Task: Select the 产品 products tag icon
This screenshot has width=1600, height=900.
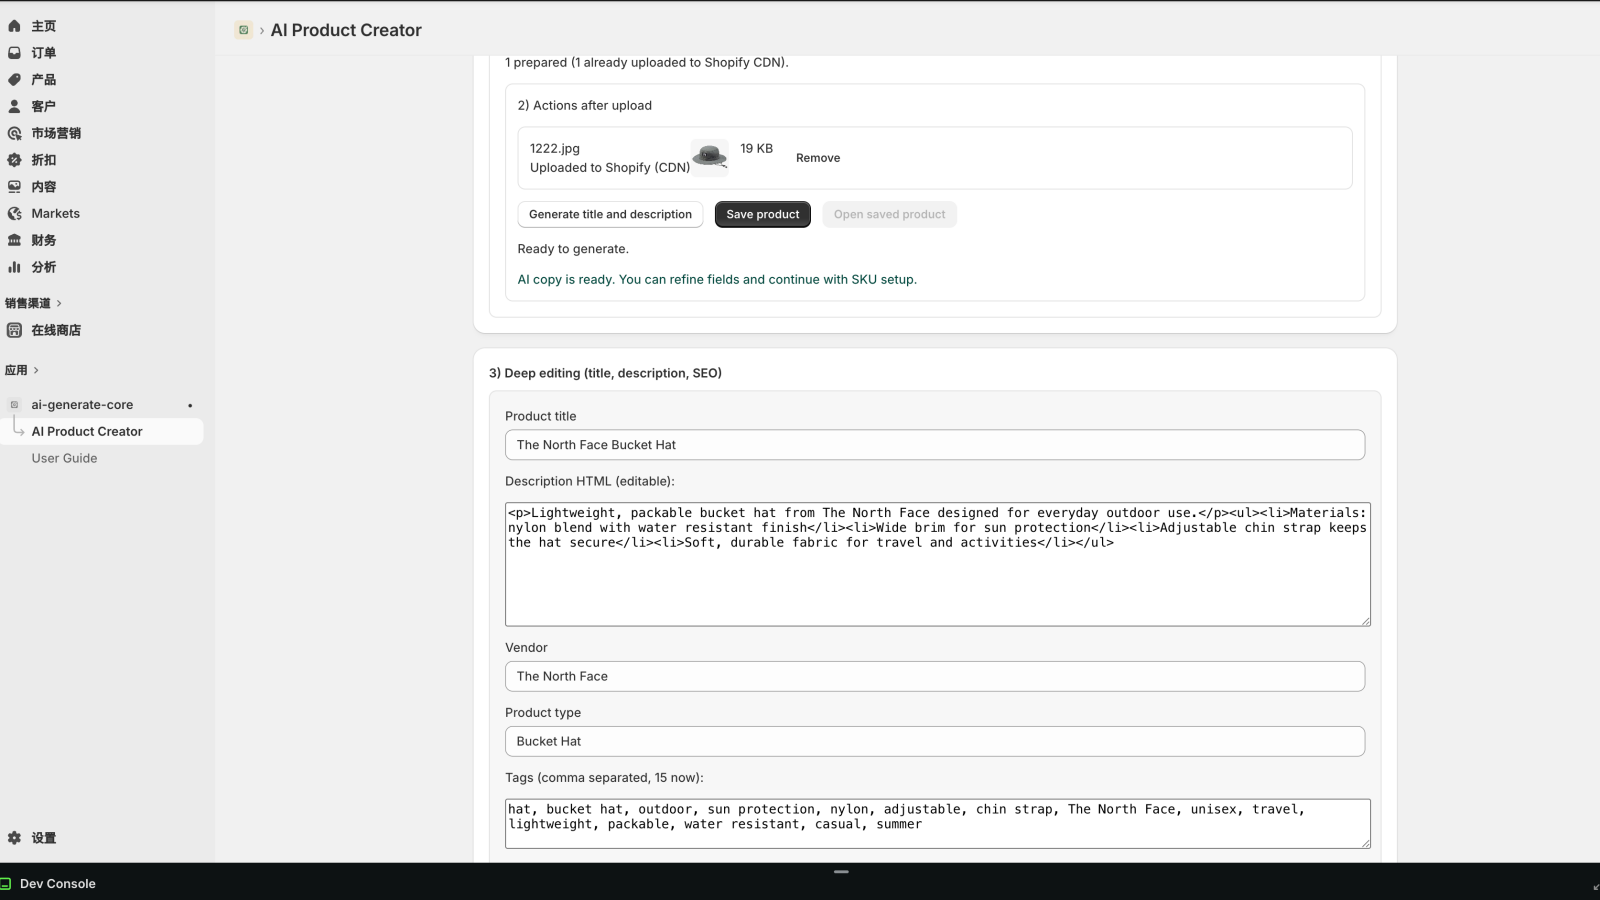Action: click(14, 80)
